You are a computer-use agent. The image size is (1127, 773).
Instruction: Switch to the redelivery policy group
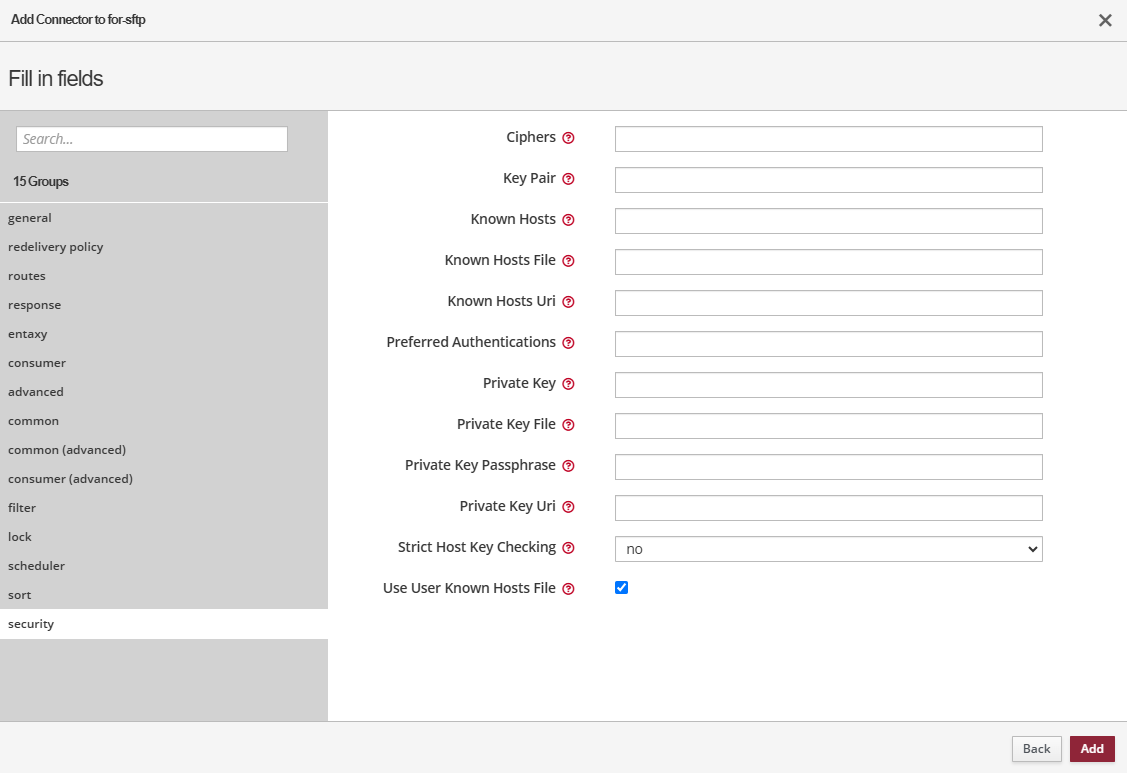click(56, 247)
